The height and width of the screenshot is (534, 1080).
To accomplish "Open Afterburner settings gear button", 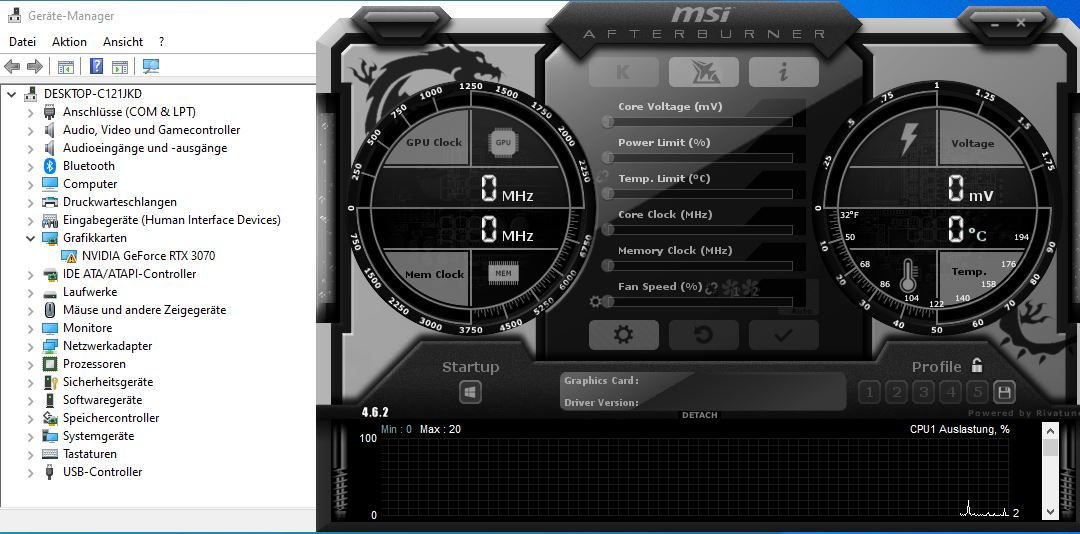I will pos(623,335).
